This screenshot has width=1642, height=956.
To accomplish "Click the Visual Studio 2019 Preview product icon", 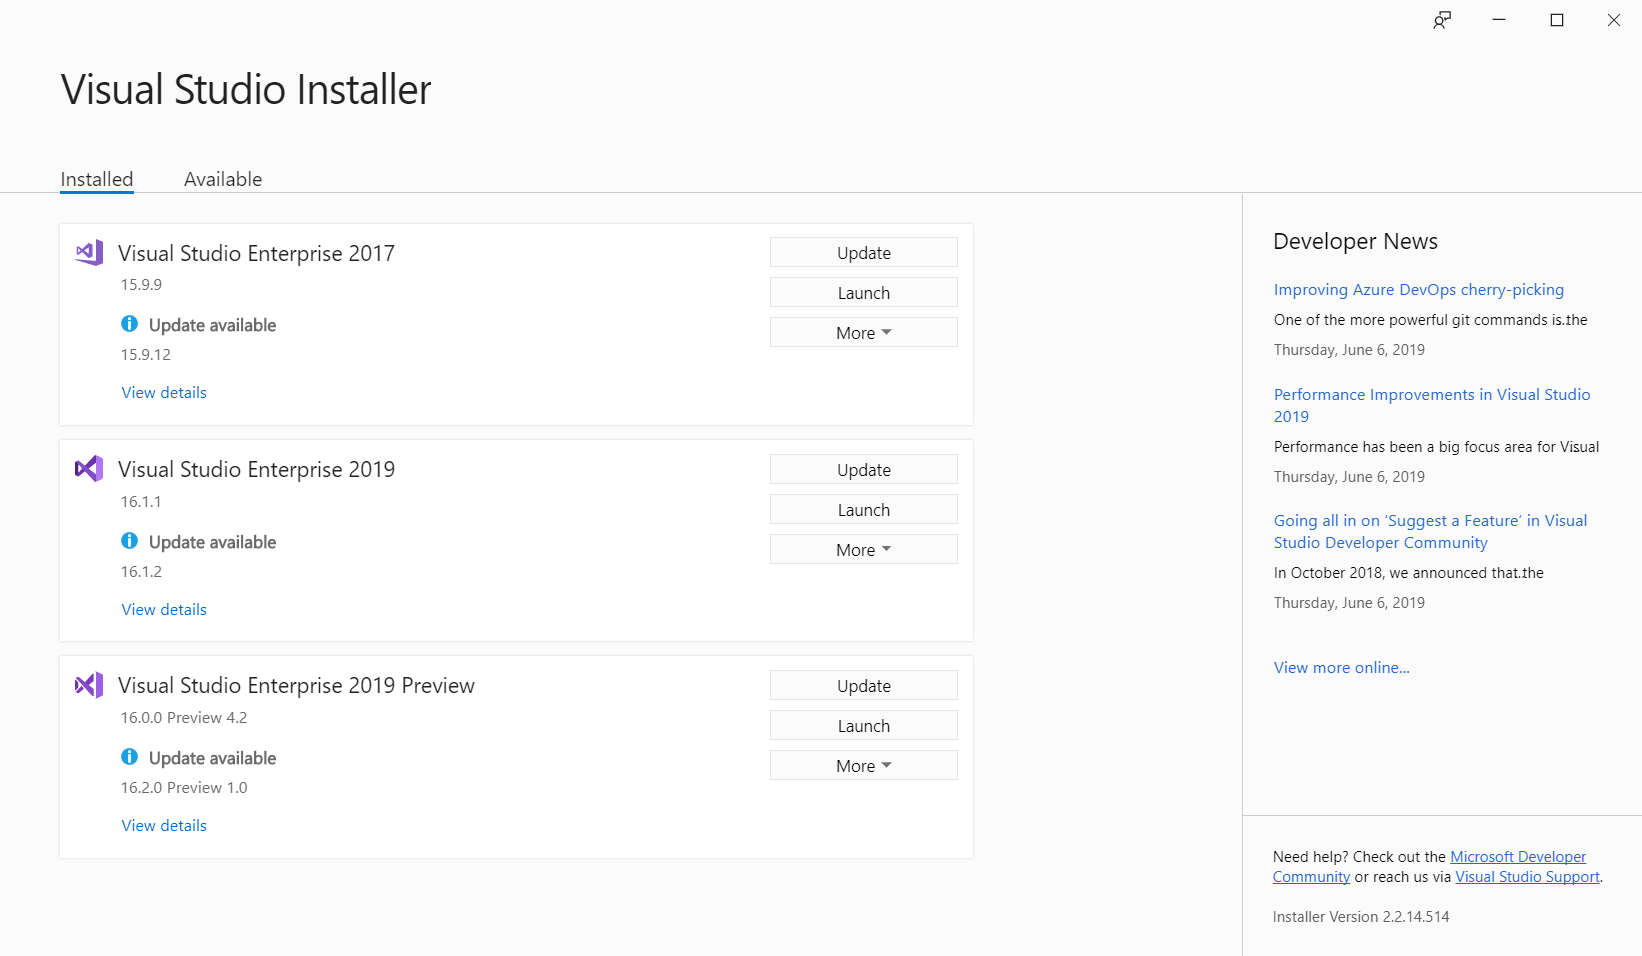I will tap(89, 685).
